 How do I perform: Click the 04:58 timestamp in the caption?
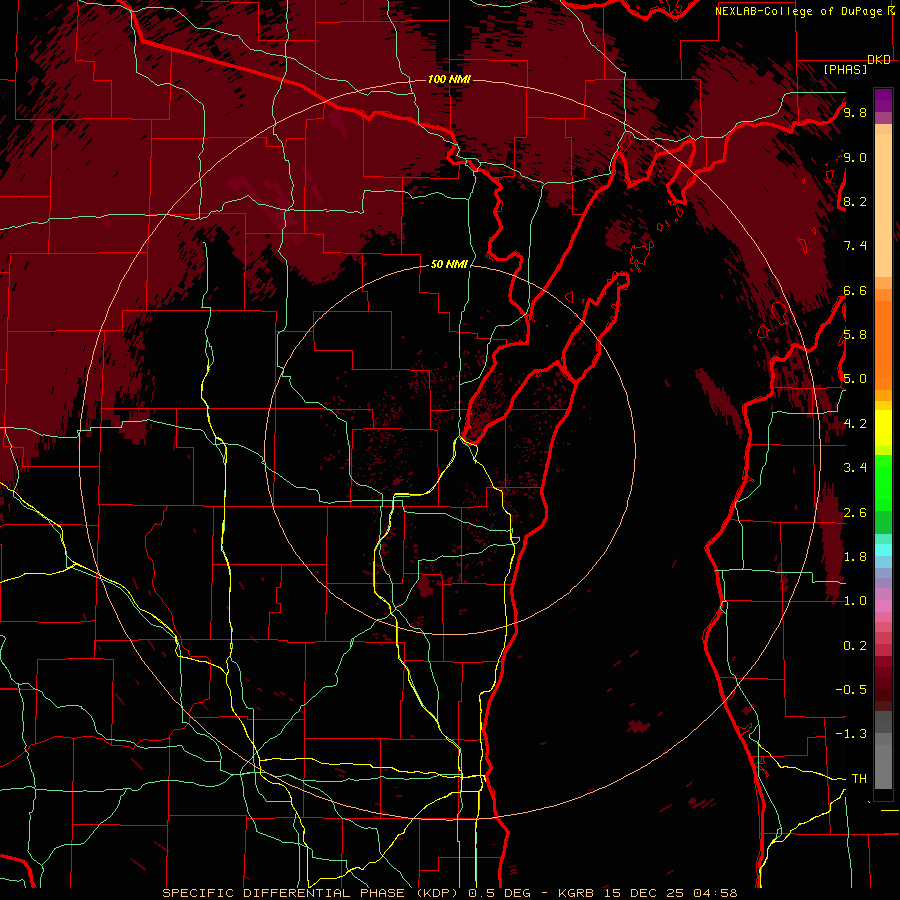pos(715,893)
